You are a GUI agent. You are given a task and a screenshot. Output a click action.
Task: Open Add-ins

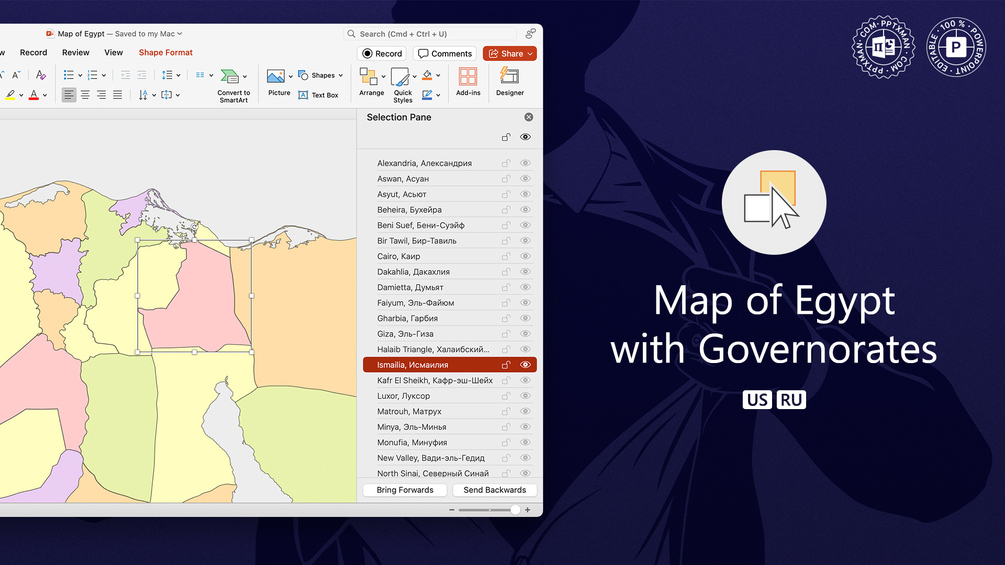468,82
